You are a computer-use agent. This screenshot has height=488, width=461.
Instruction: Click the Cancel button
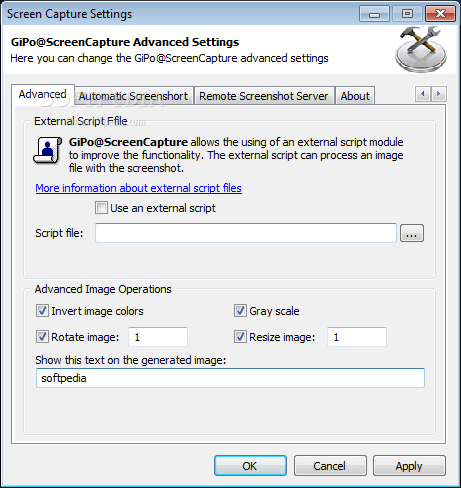point(330,466)
